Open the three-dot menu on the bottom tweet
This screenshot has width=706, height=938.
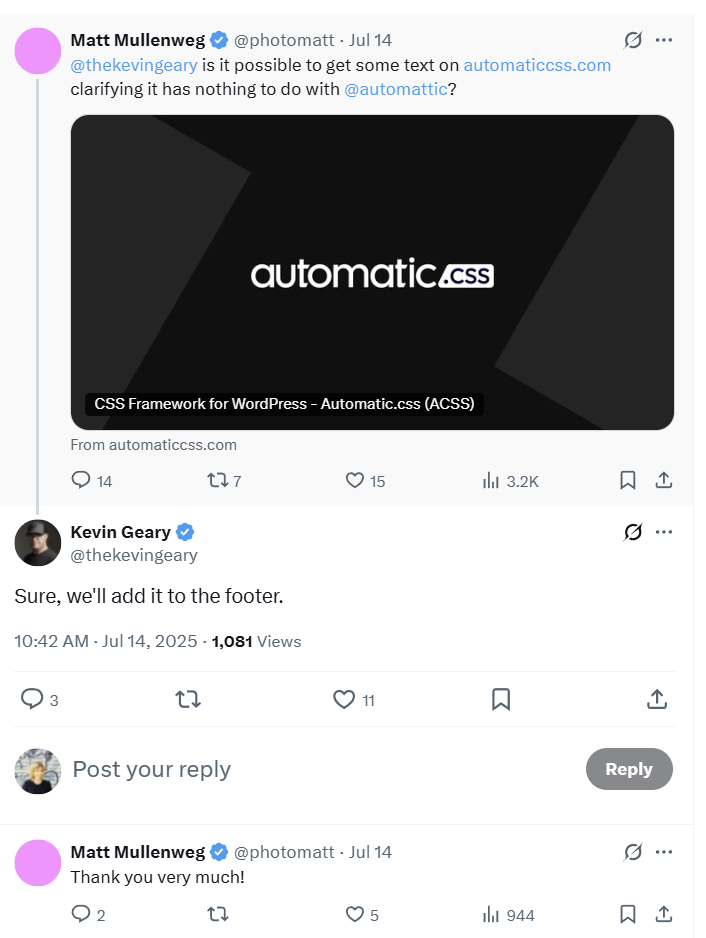pyautogui.click(x=663, y=852)
